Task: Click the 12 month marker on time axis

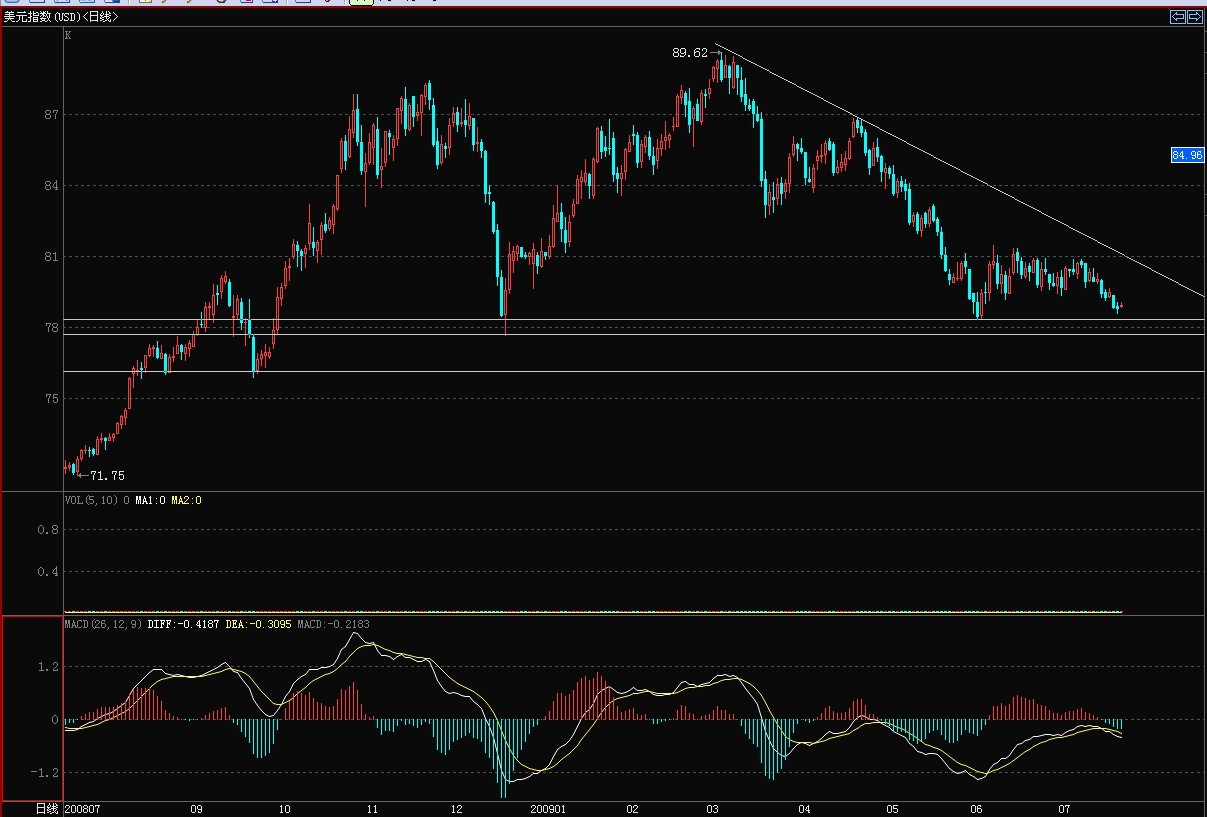Action: pos(457,809)
